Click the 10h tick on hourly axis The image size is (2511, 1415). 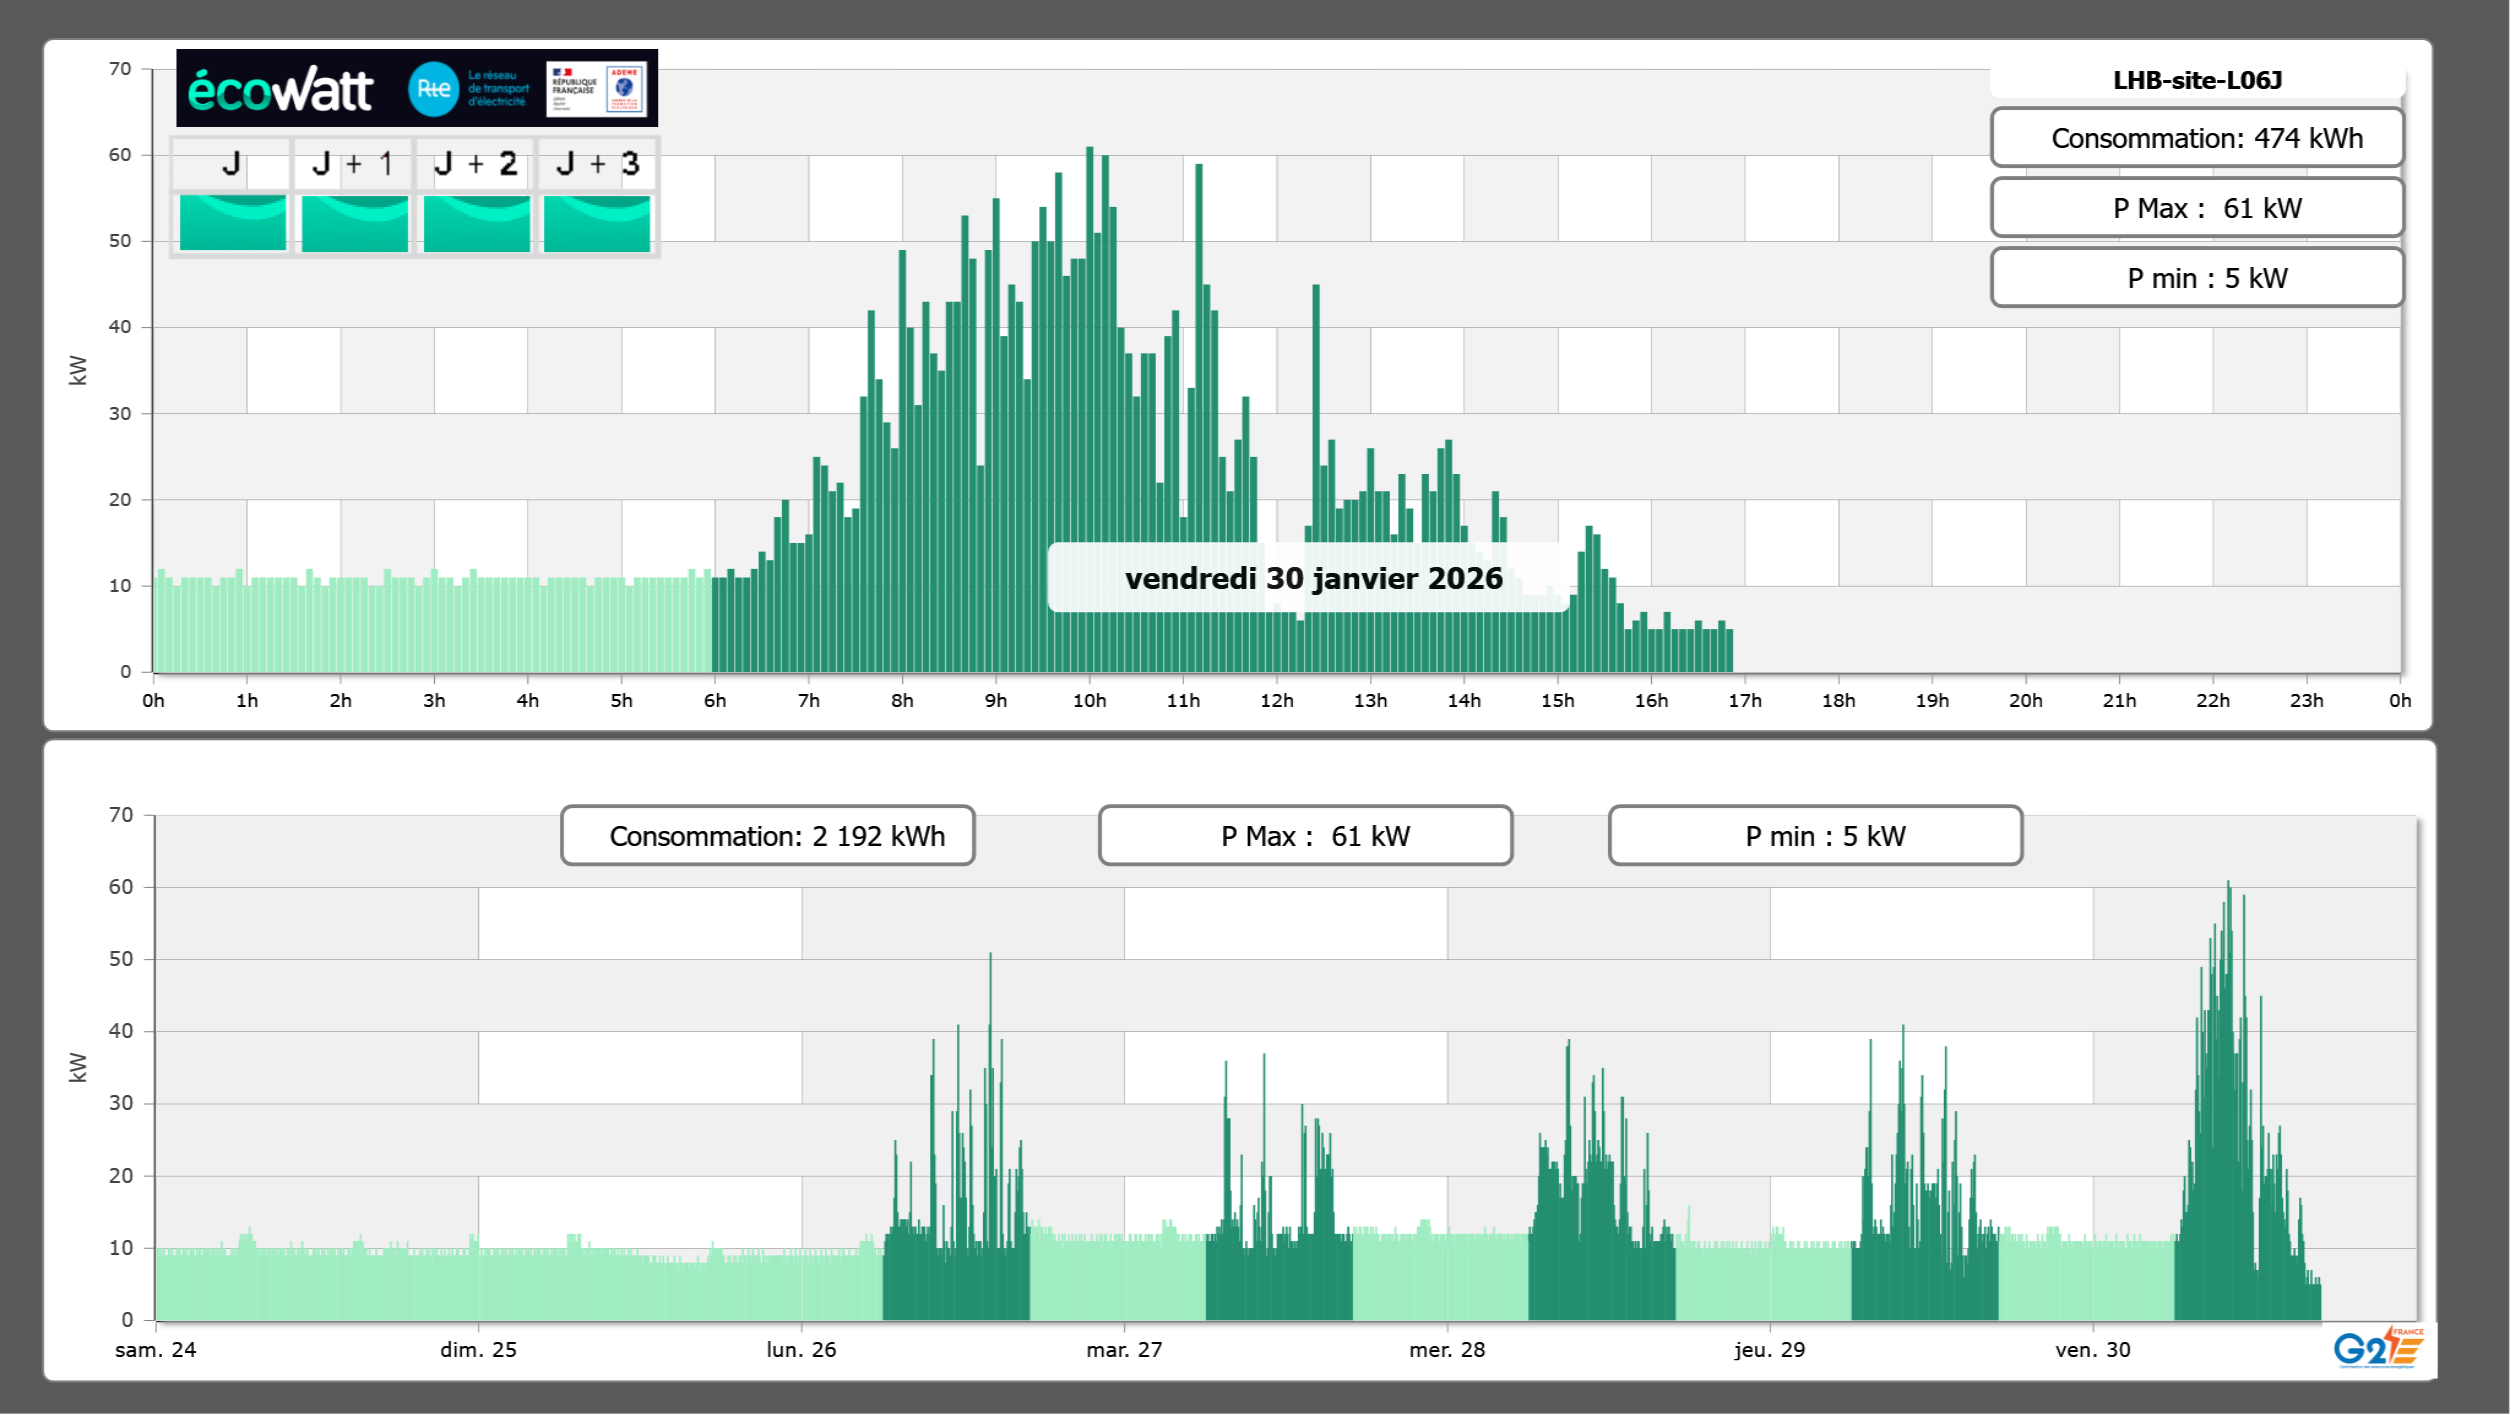point(1089,701)
